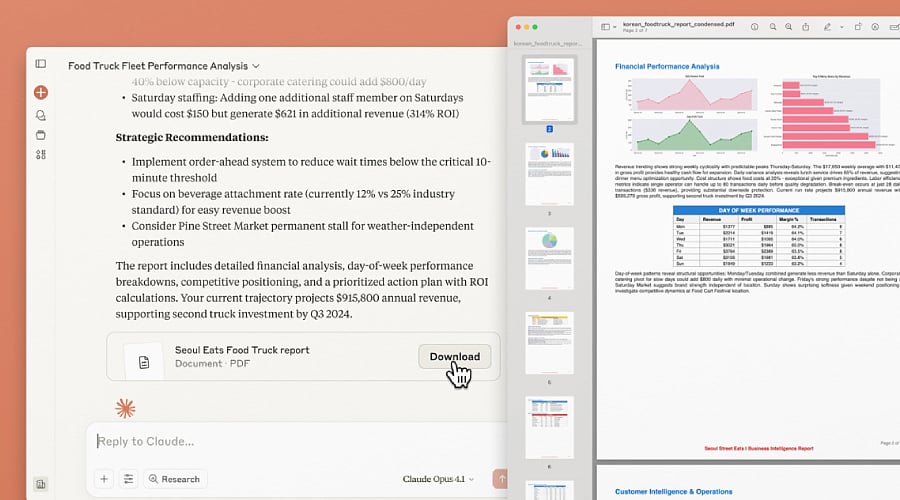Click the Claude orange starburst logo
This screenshot has width=900, height=500.
pos(125,409)
